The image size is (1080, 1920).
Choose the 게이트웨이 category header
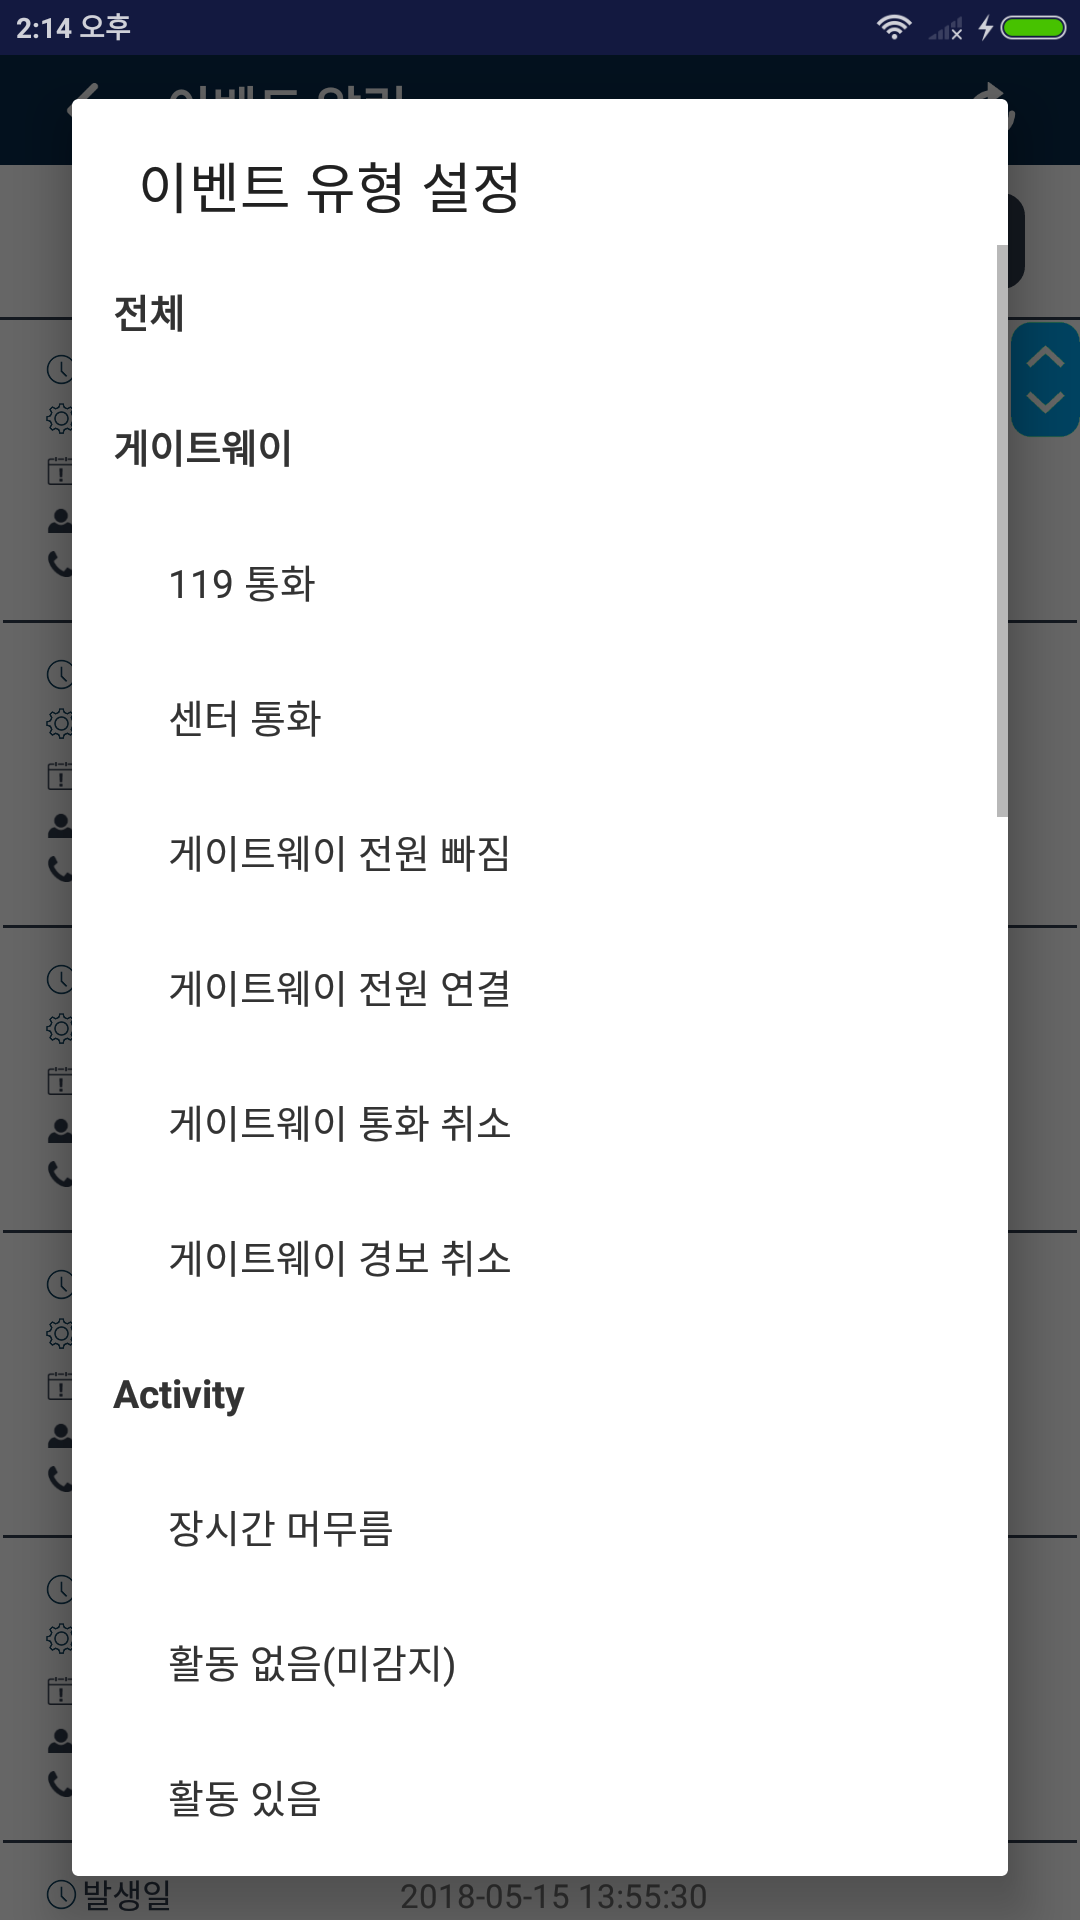point(203,448)
